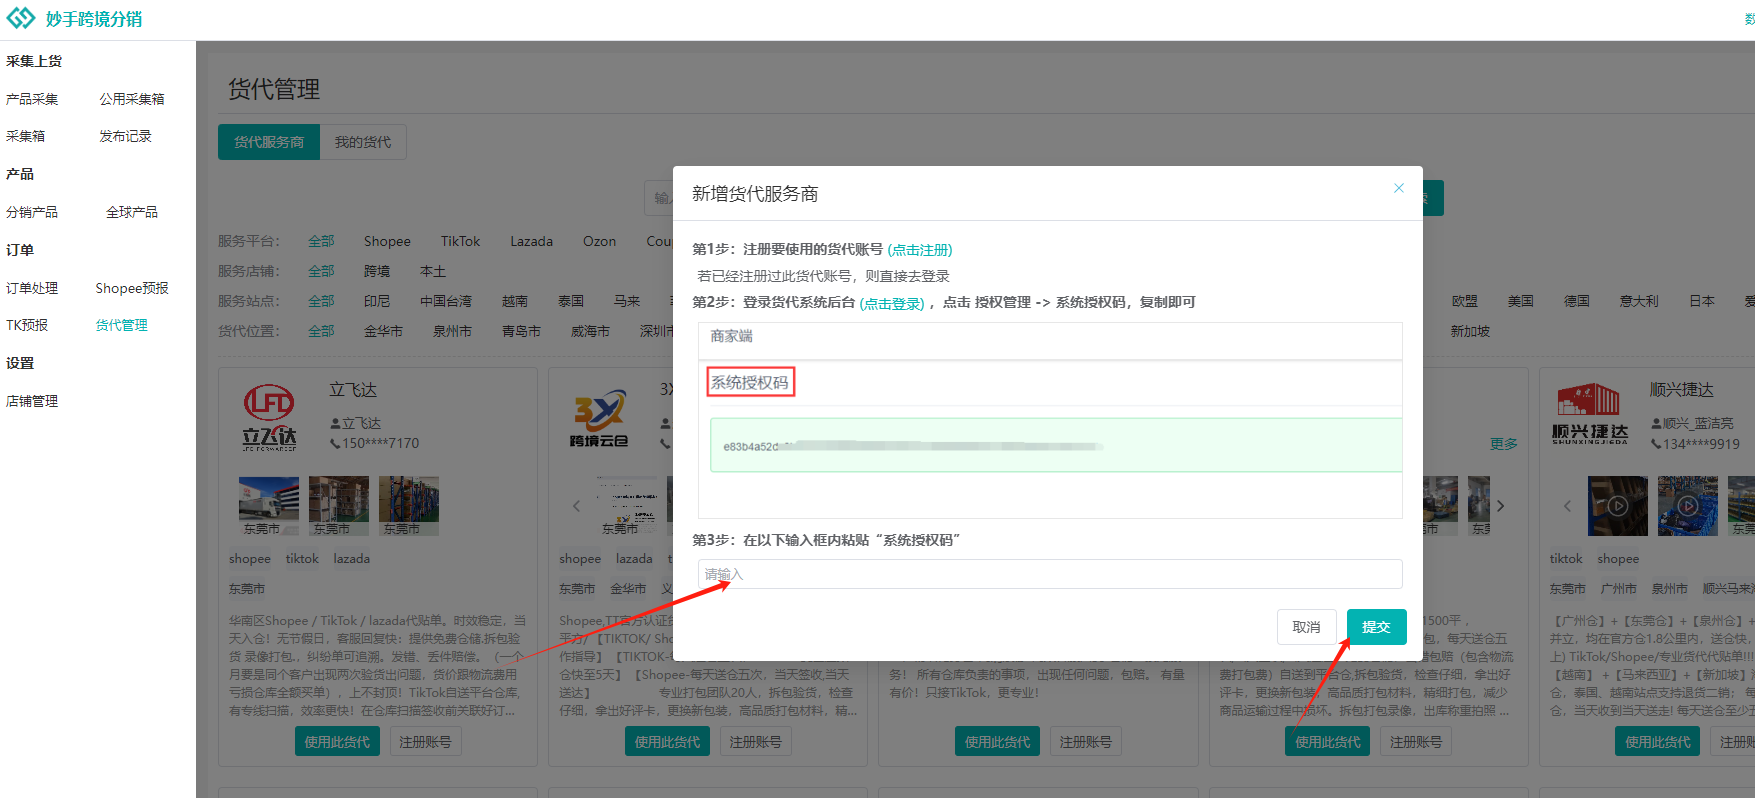Select the 商家端 header in embedded guide
The height and width of the screenshot is (798, 1755).
(731, 336)
